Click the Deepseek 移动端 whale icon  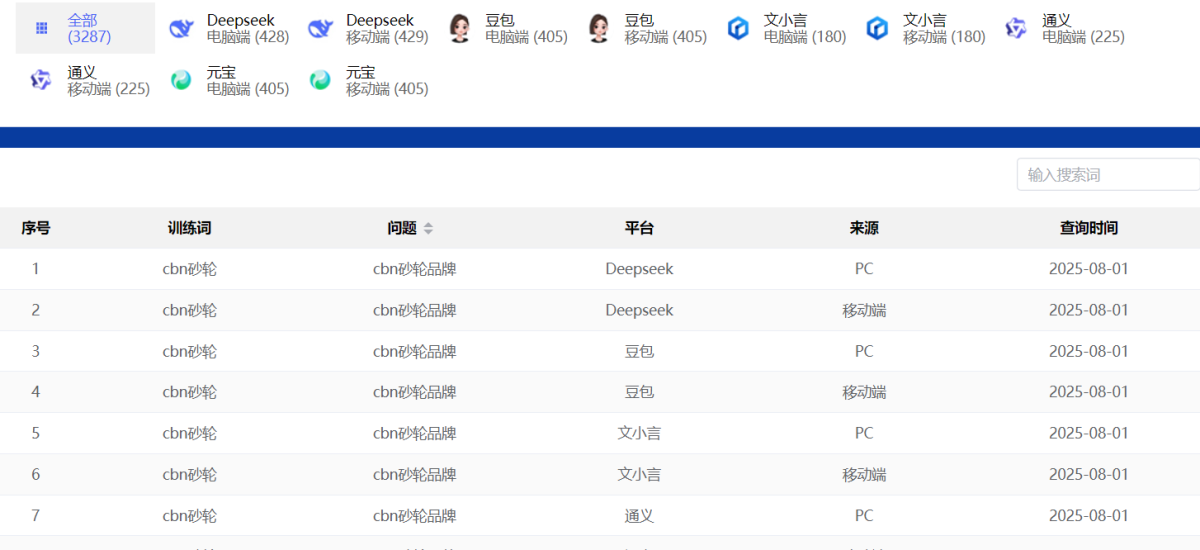(320, 29)
